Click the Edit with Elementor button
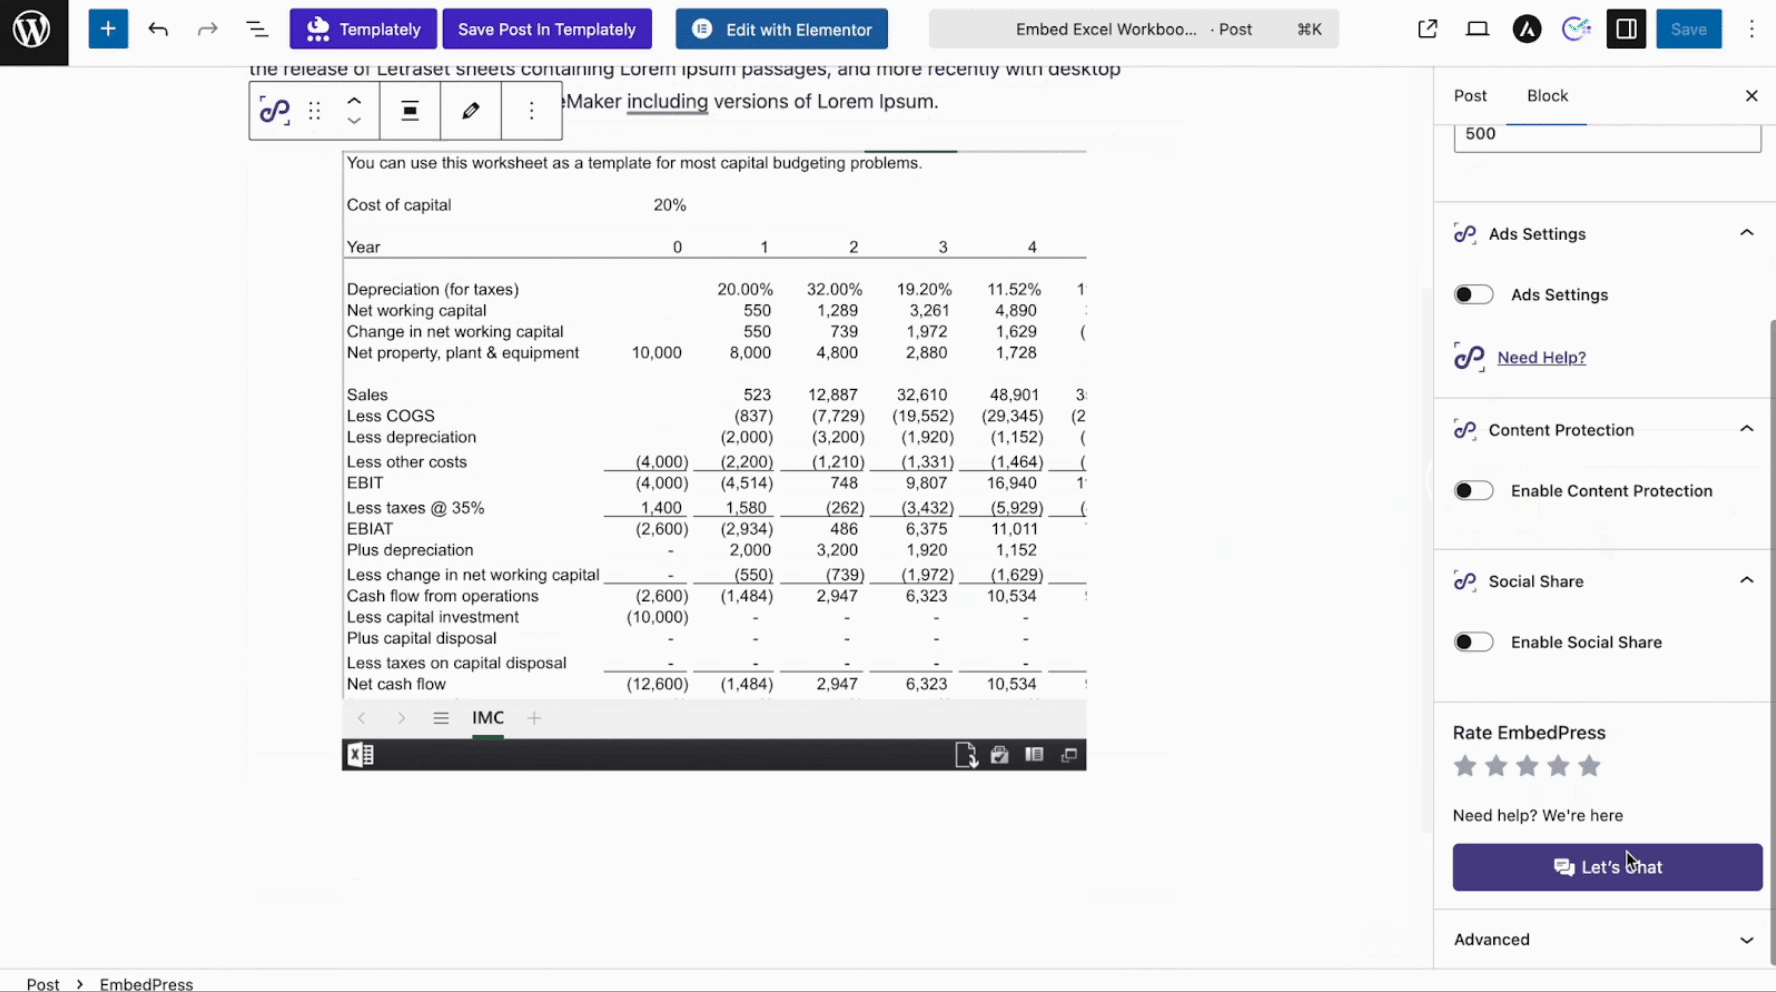 782,29
